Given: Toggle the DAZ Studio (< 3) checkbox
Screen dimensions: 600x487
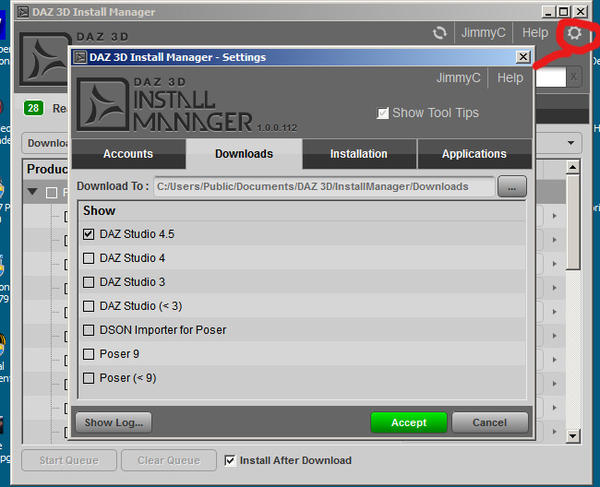Looking at the screenshot, I should pyautogui.click(x=88, y=306).
